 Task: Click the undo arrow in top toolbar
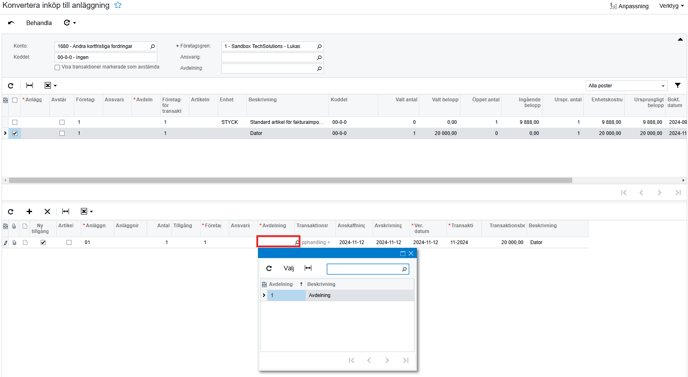[x=11, y=23]
